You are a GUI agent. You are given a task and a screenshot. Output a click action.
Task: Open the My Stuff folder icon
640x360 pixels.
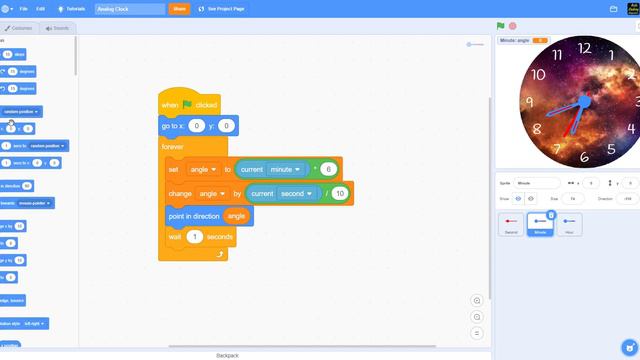613,9
